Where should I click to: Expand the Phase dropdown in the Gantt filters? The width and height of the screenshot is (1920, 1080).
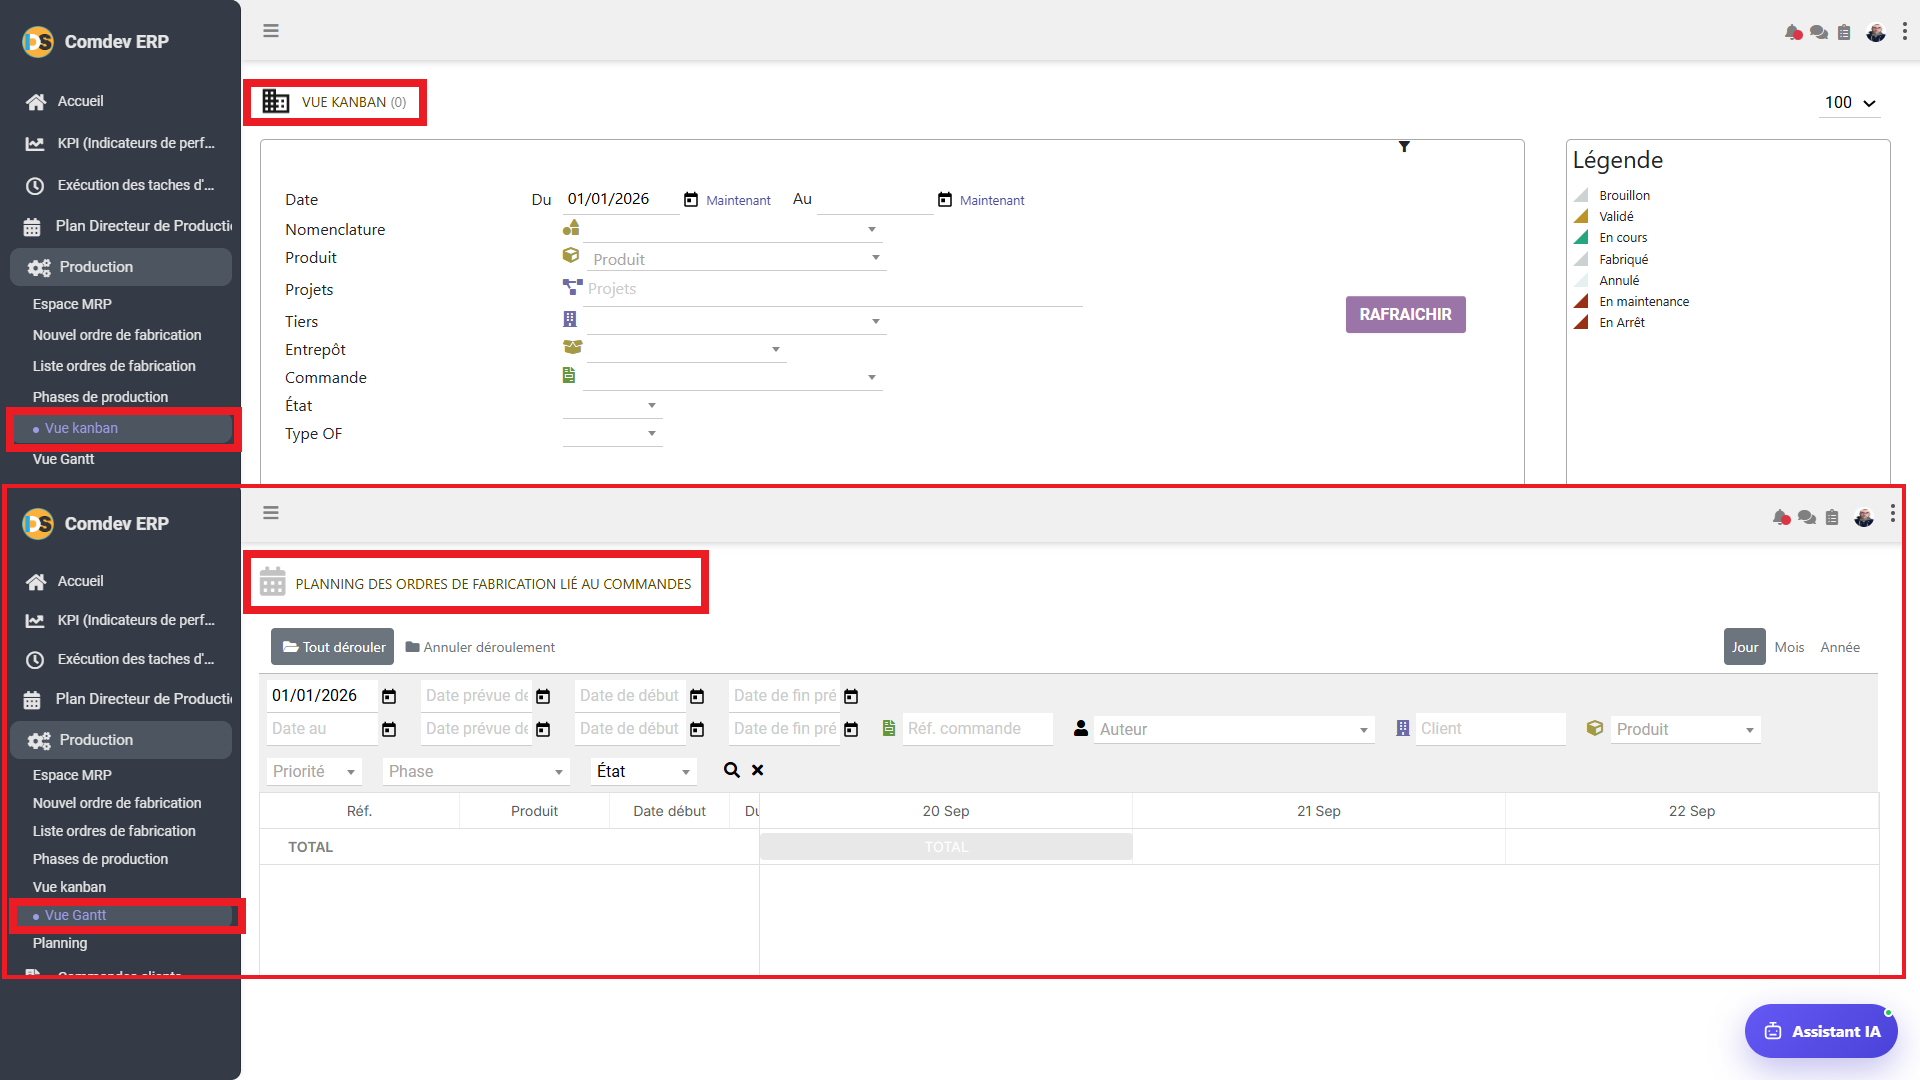coord(476,772)
